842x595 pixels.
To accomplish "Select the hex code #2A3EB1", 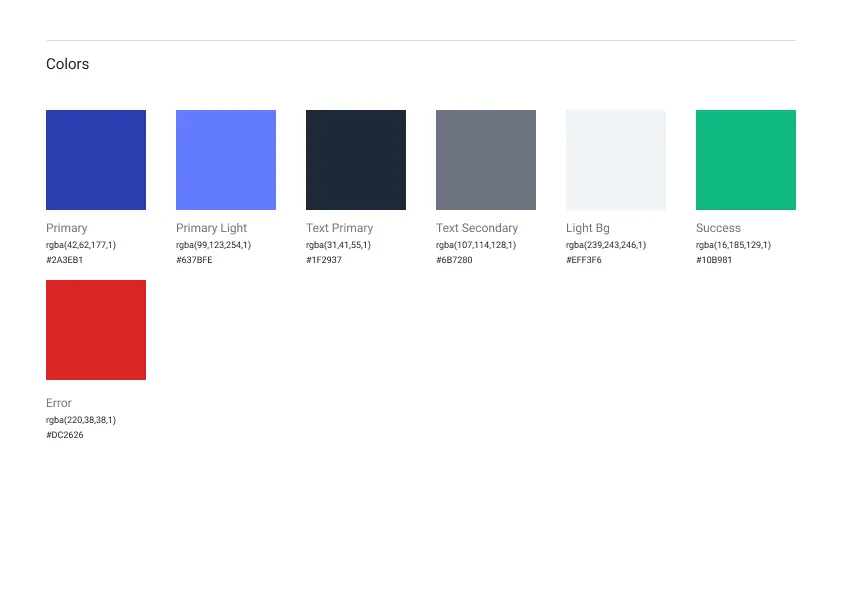I will coord(64,260).
